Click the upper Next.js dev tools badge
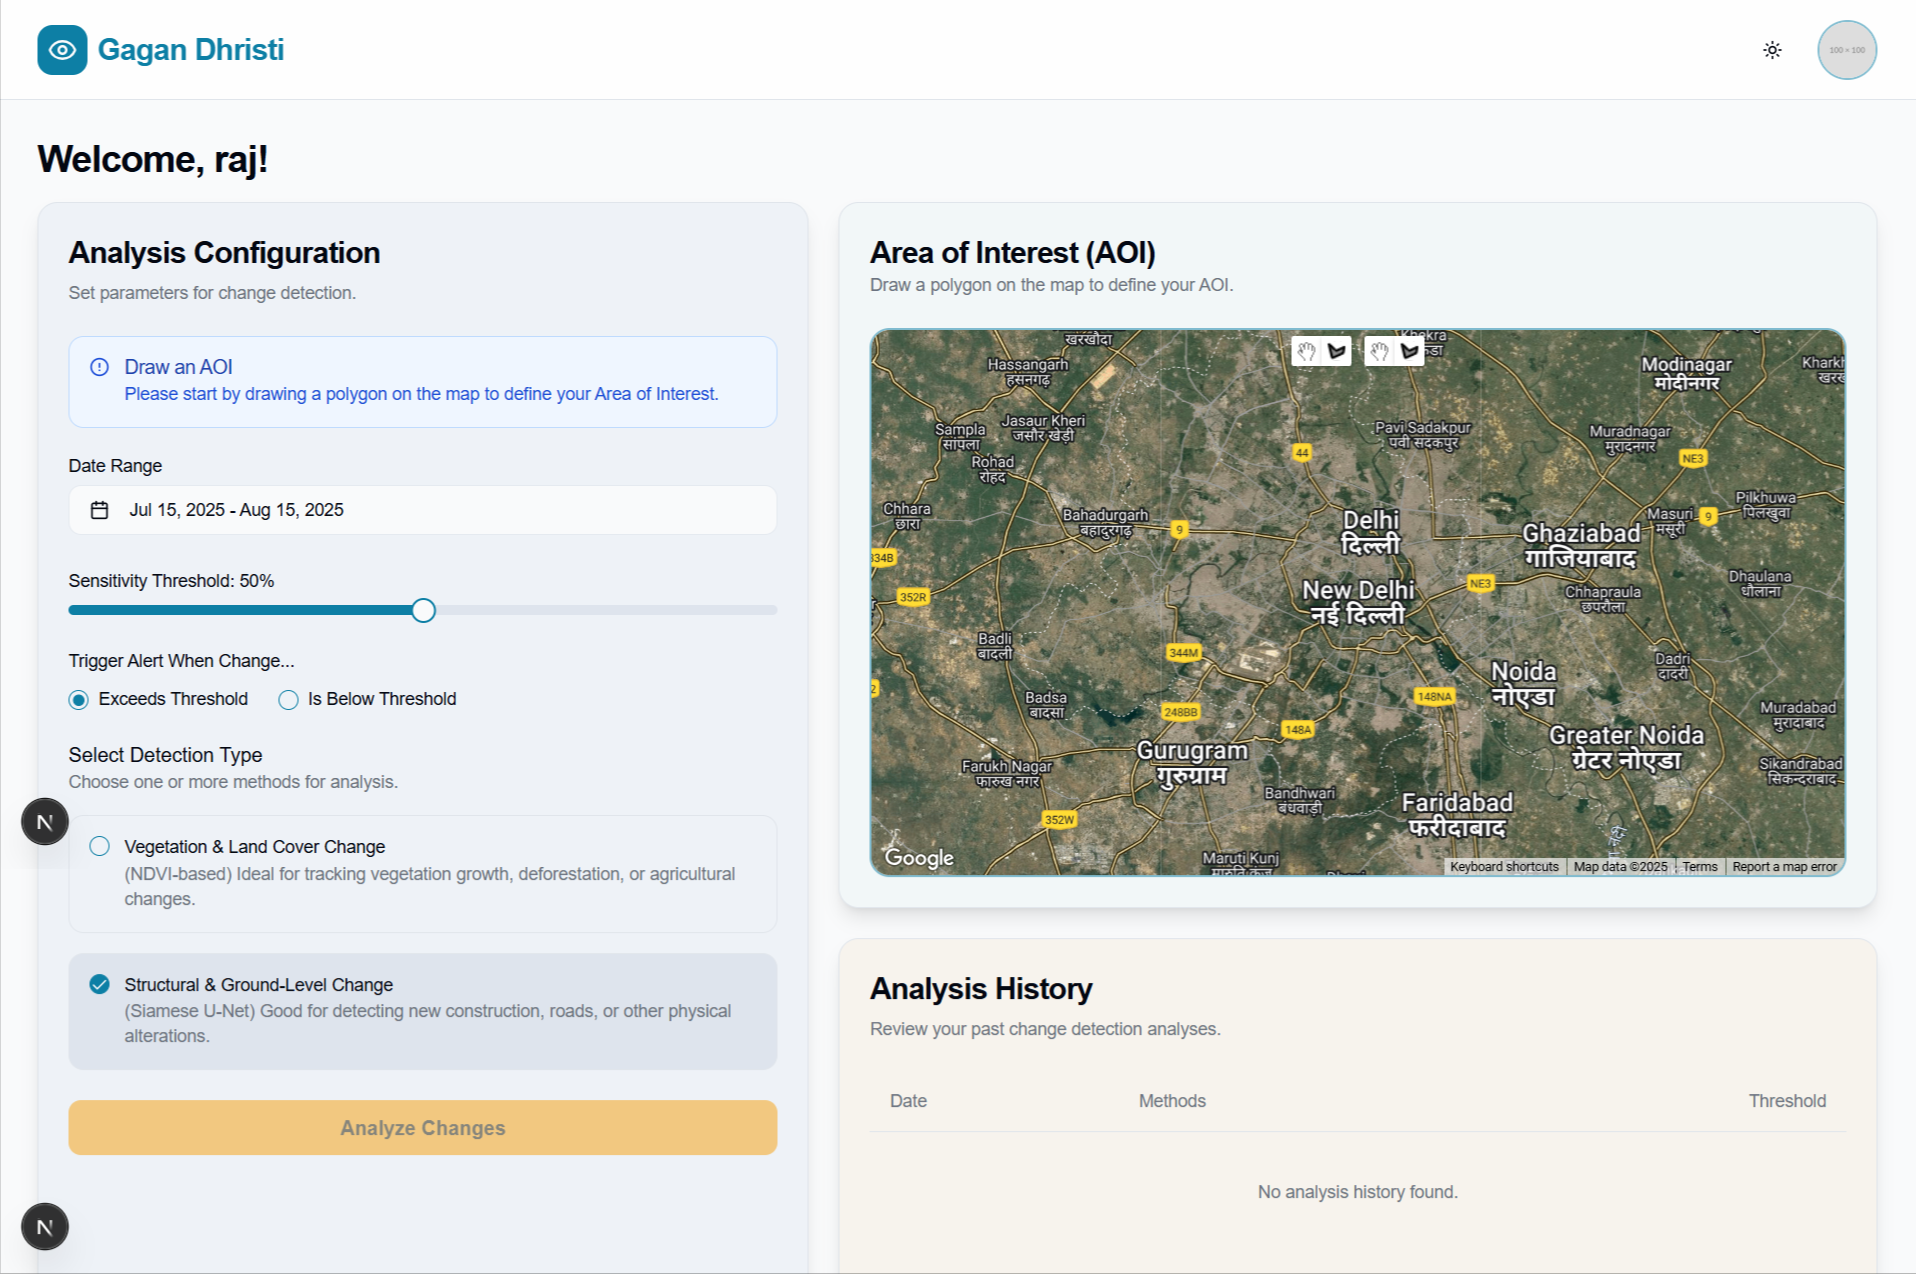The image size is (1916, 1274). click(x=45, y=822)
